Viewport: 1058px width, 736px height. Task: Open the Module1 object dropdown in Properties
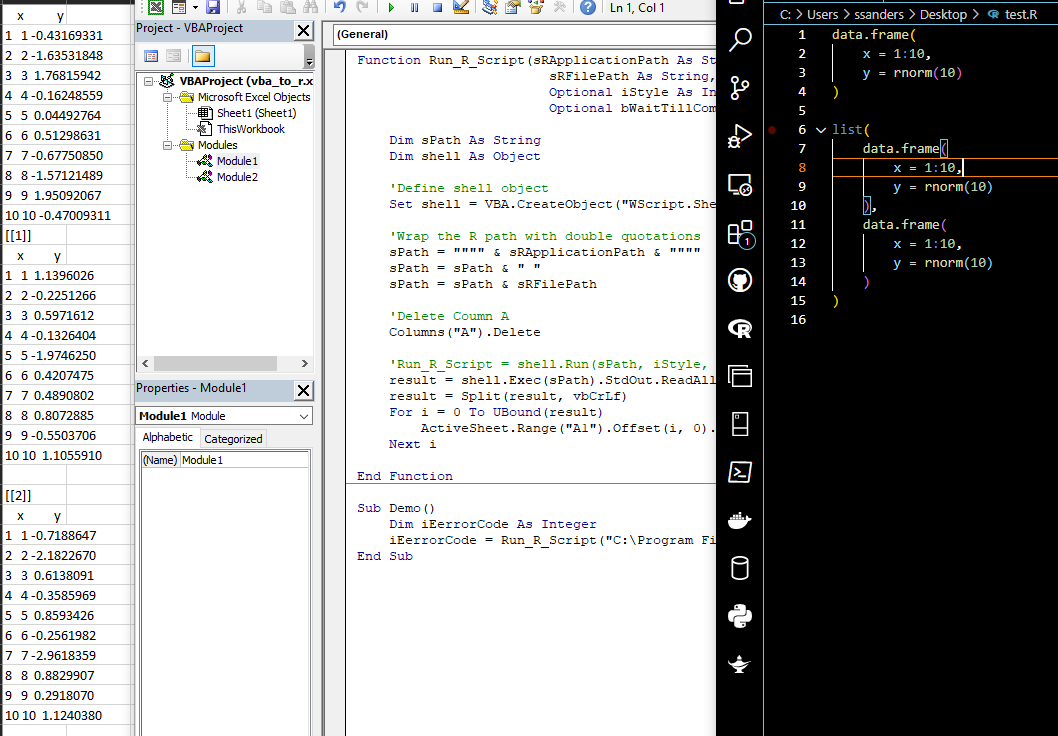click(304, 416)
